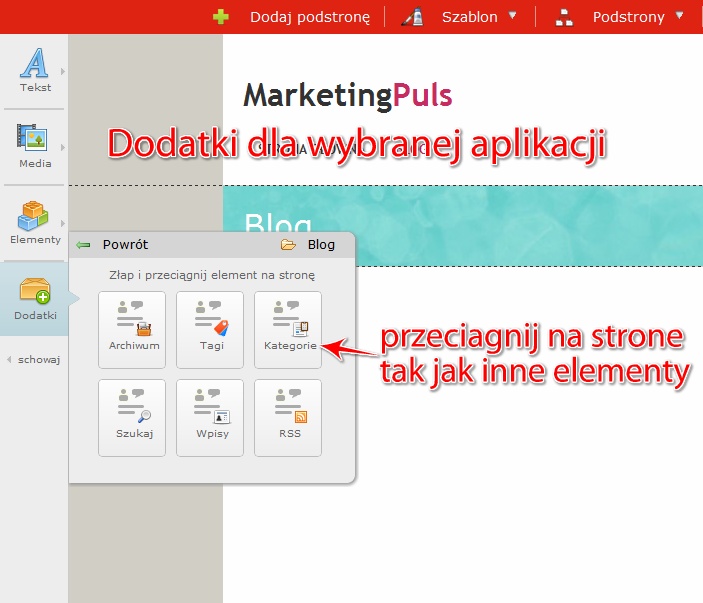
Task: Click Dodaj podstronę in top bar
Action: point(309,16)
